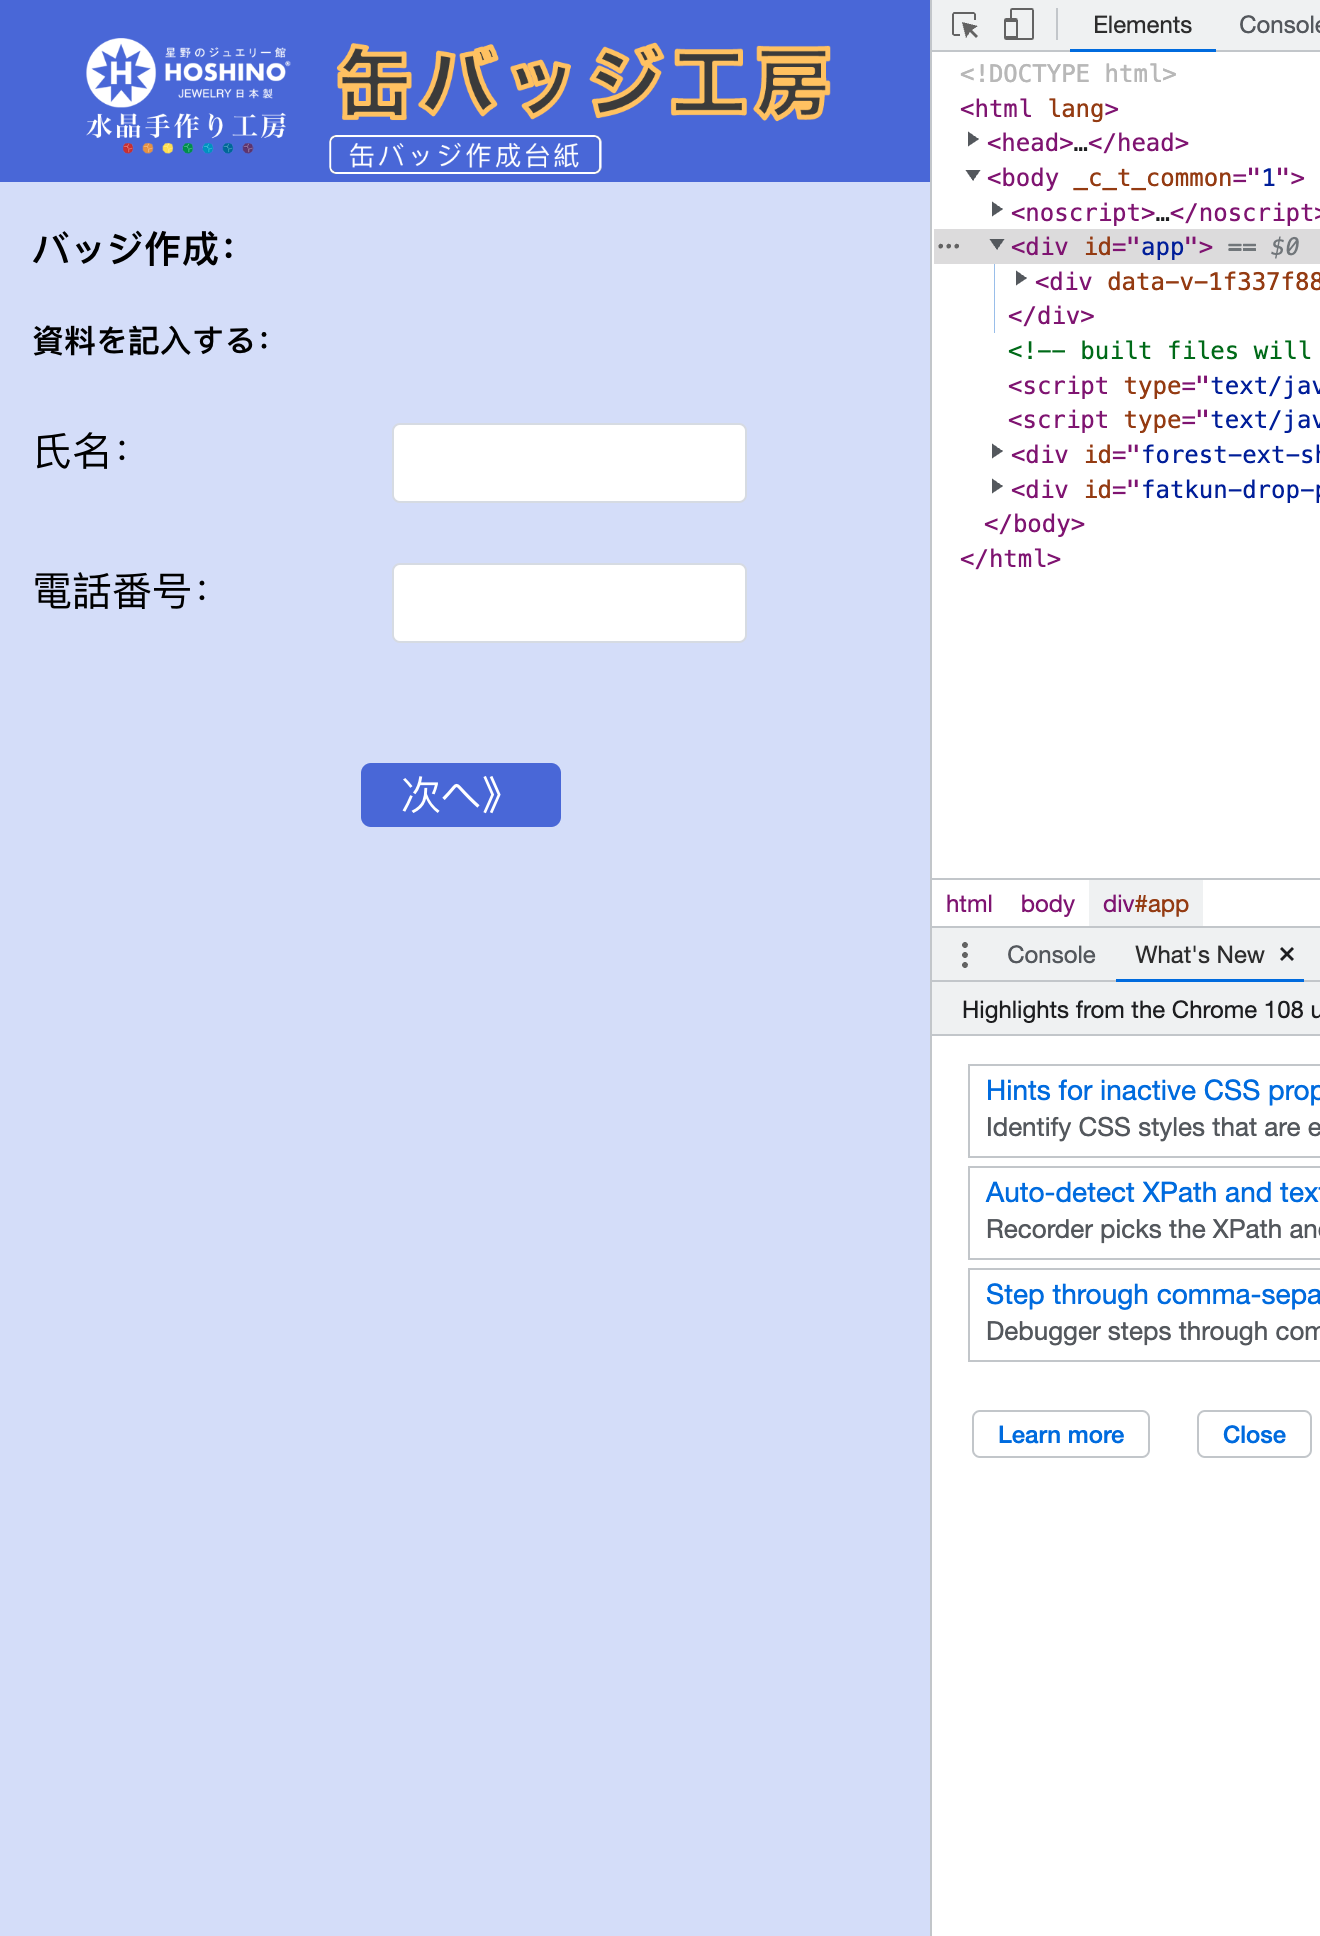1320x1936 pixels.
Task: Click the 氏名 name input field
Action: point(569,463)
